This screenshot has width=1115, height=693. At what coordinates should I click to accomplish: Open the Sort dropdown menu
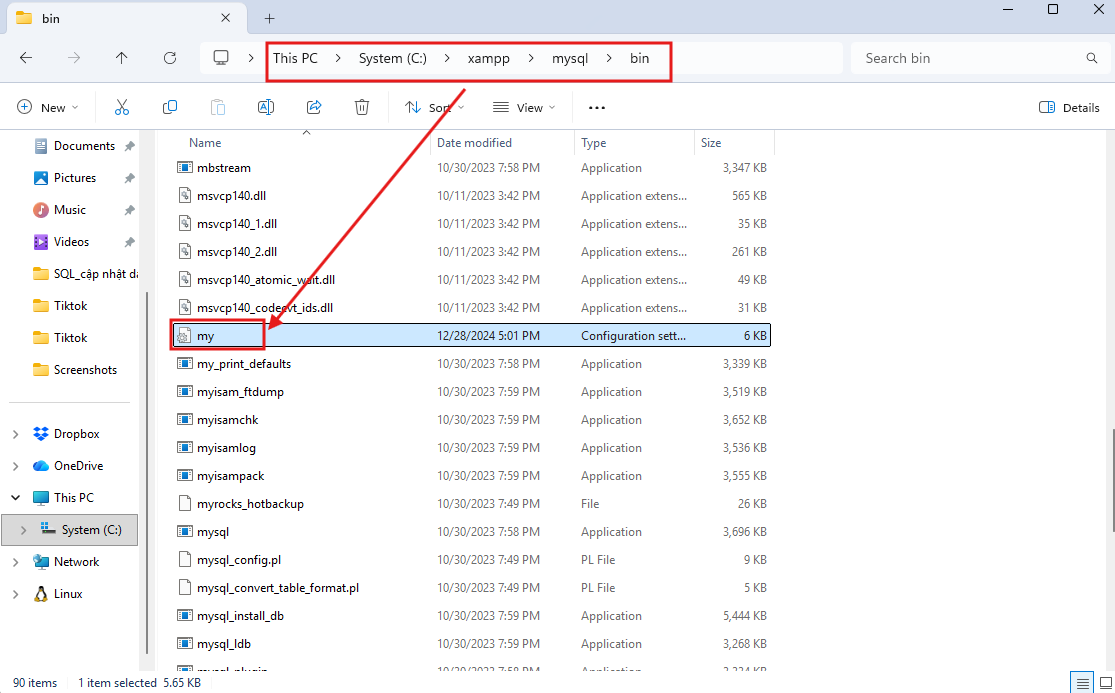[x=434, y=107]
